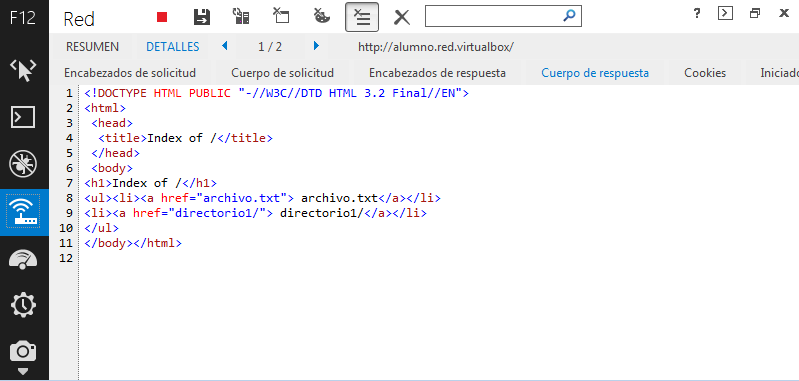The width and height of the screenshot is (799, 381).
Task: Clear browser cache icon
Action: click(280, 16)
